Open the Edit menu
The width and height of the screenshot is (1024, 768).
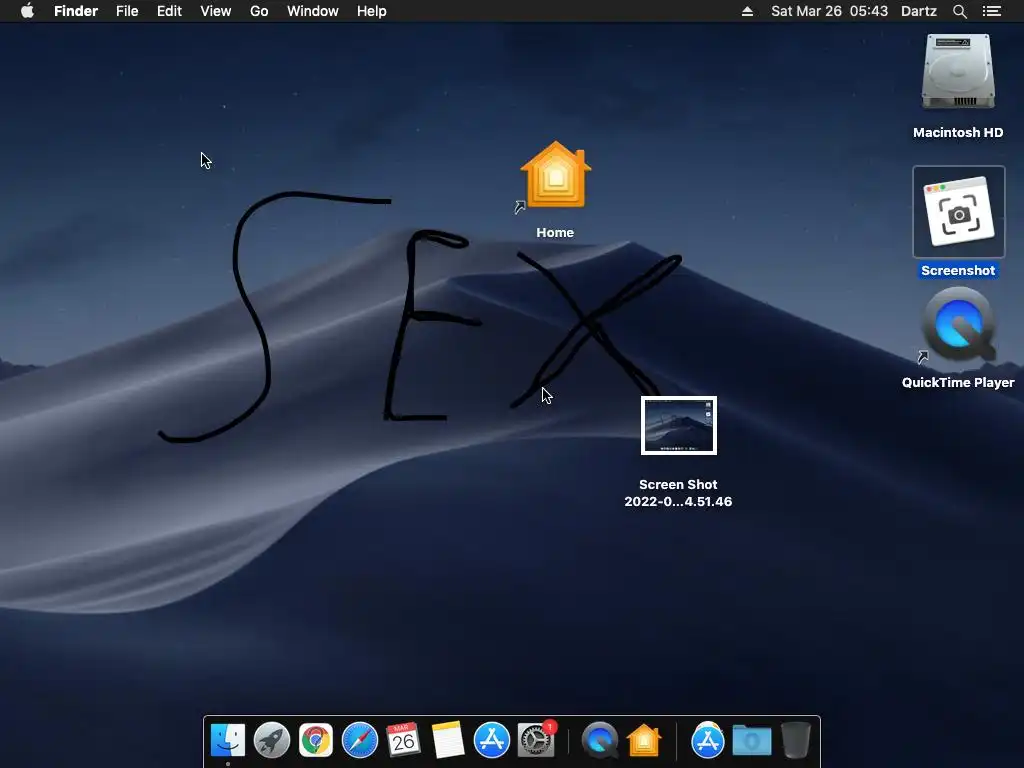tap(169, 11)
